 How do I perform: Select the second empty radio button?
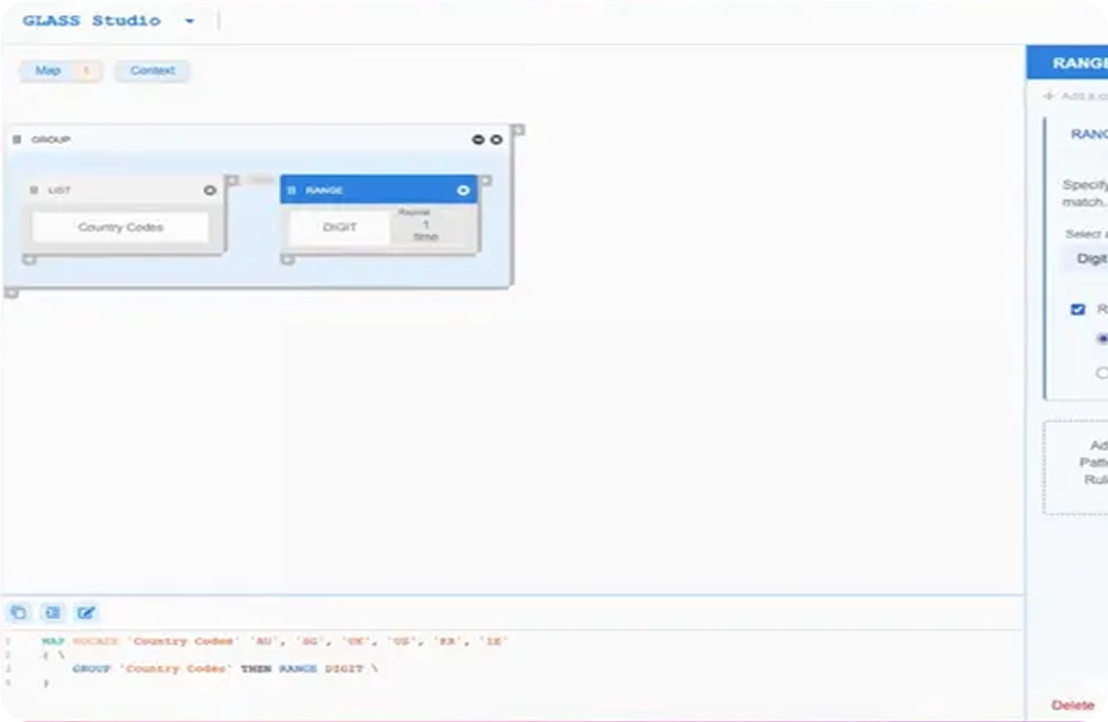[x=1102, y=373]
